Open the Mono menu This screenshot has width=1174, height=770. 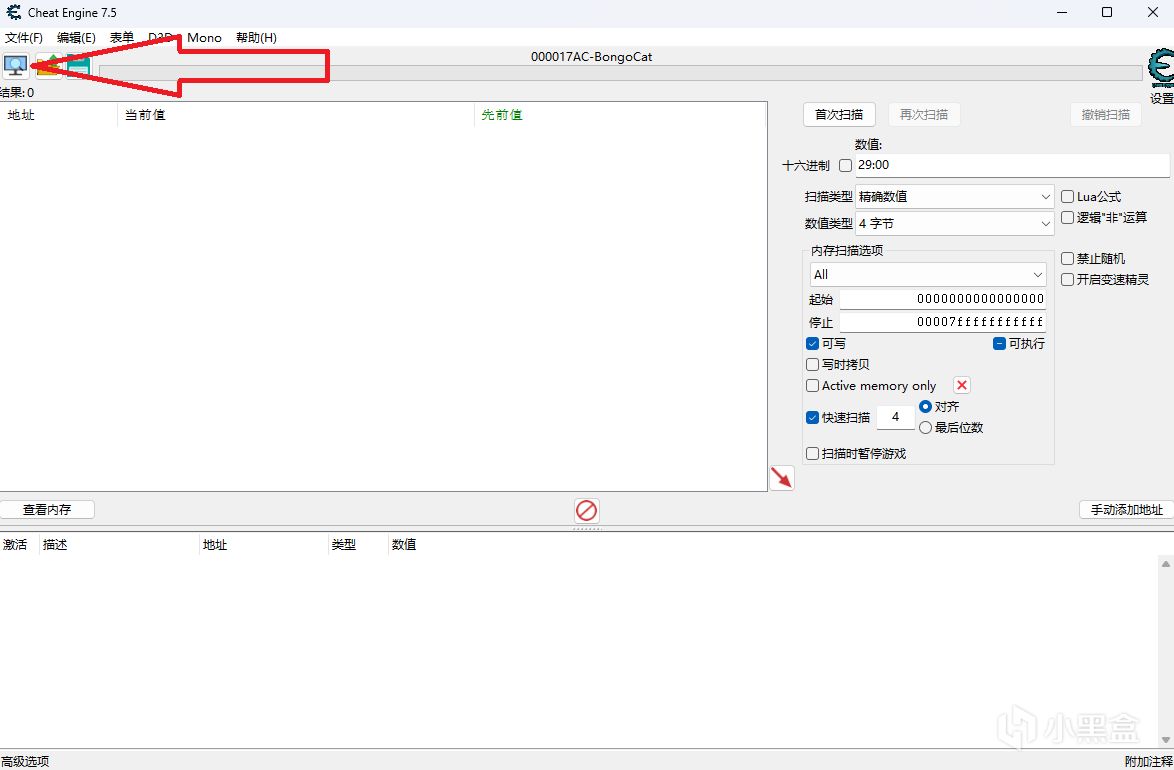204,37
